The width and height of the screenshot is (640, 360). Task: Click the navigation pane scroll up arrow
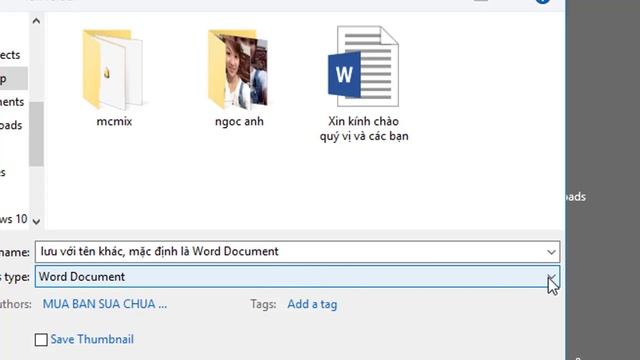(36, 21)
